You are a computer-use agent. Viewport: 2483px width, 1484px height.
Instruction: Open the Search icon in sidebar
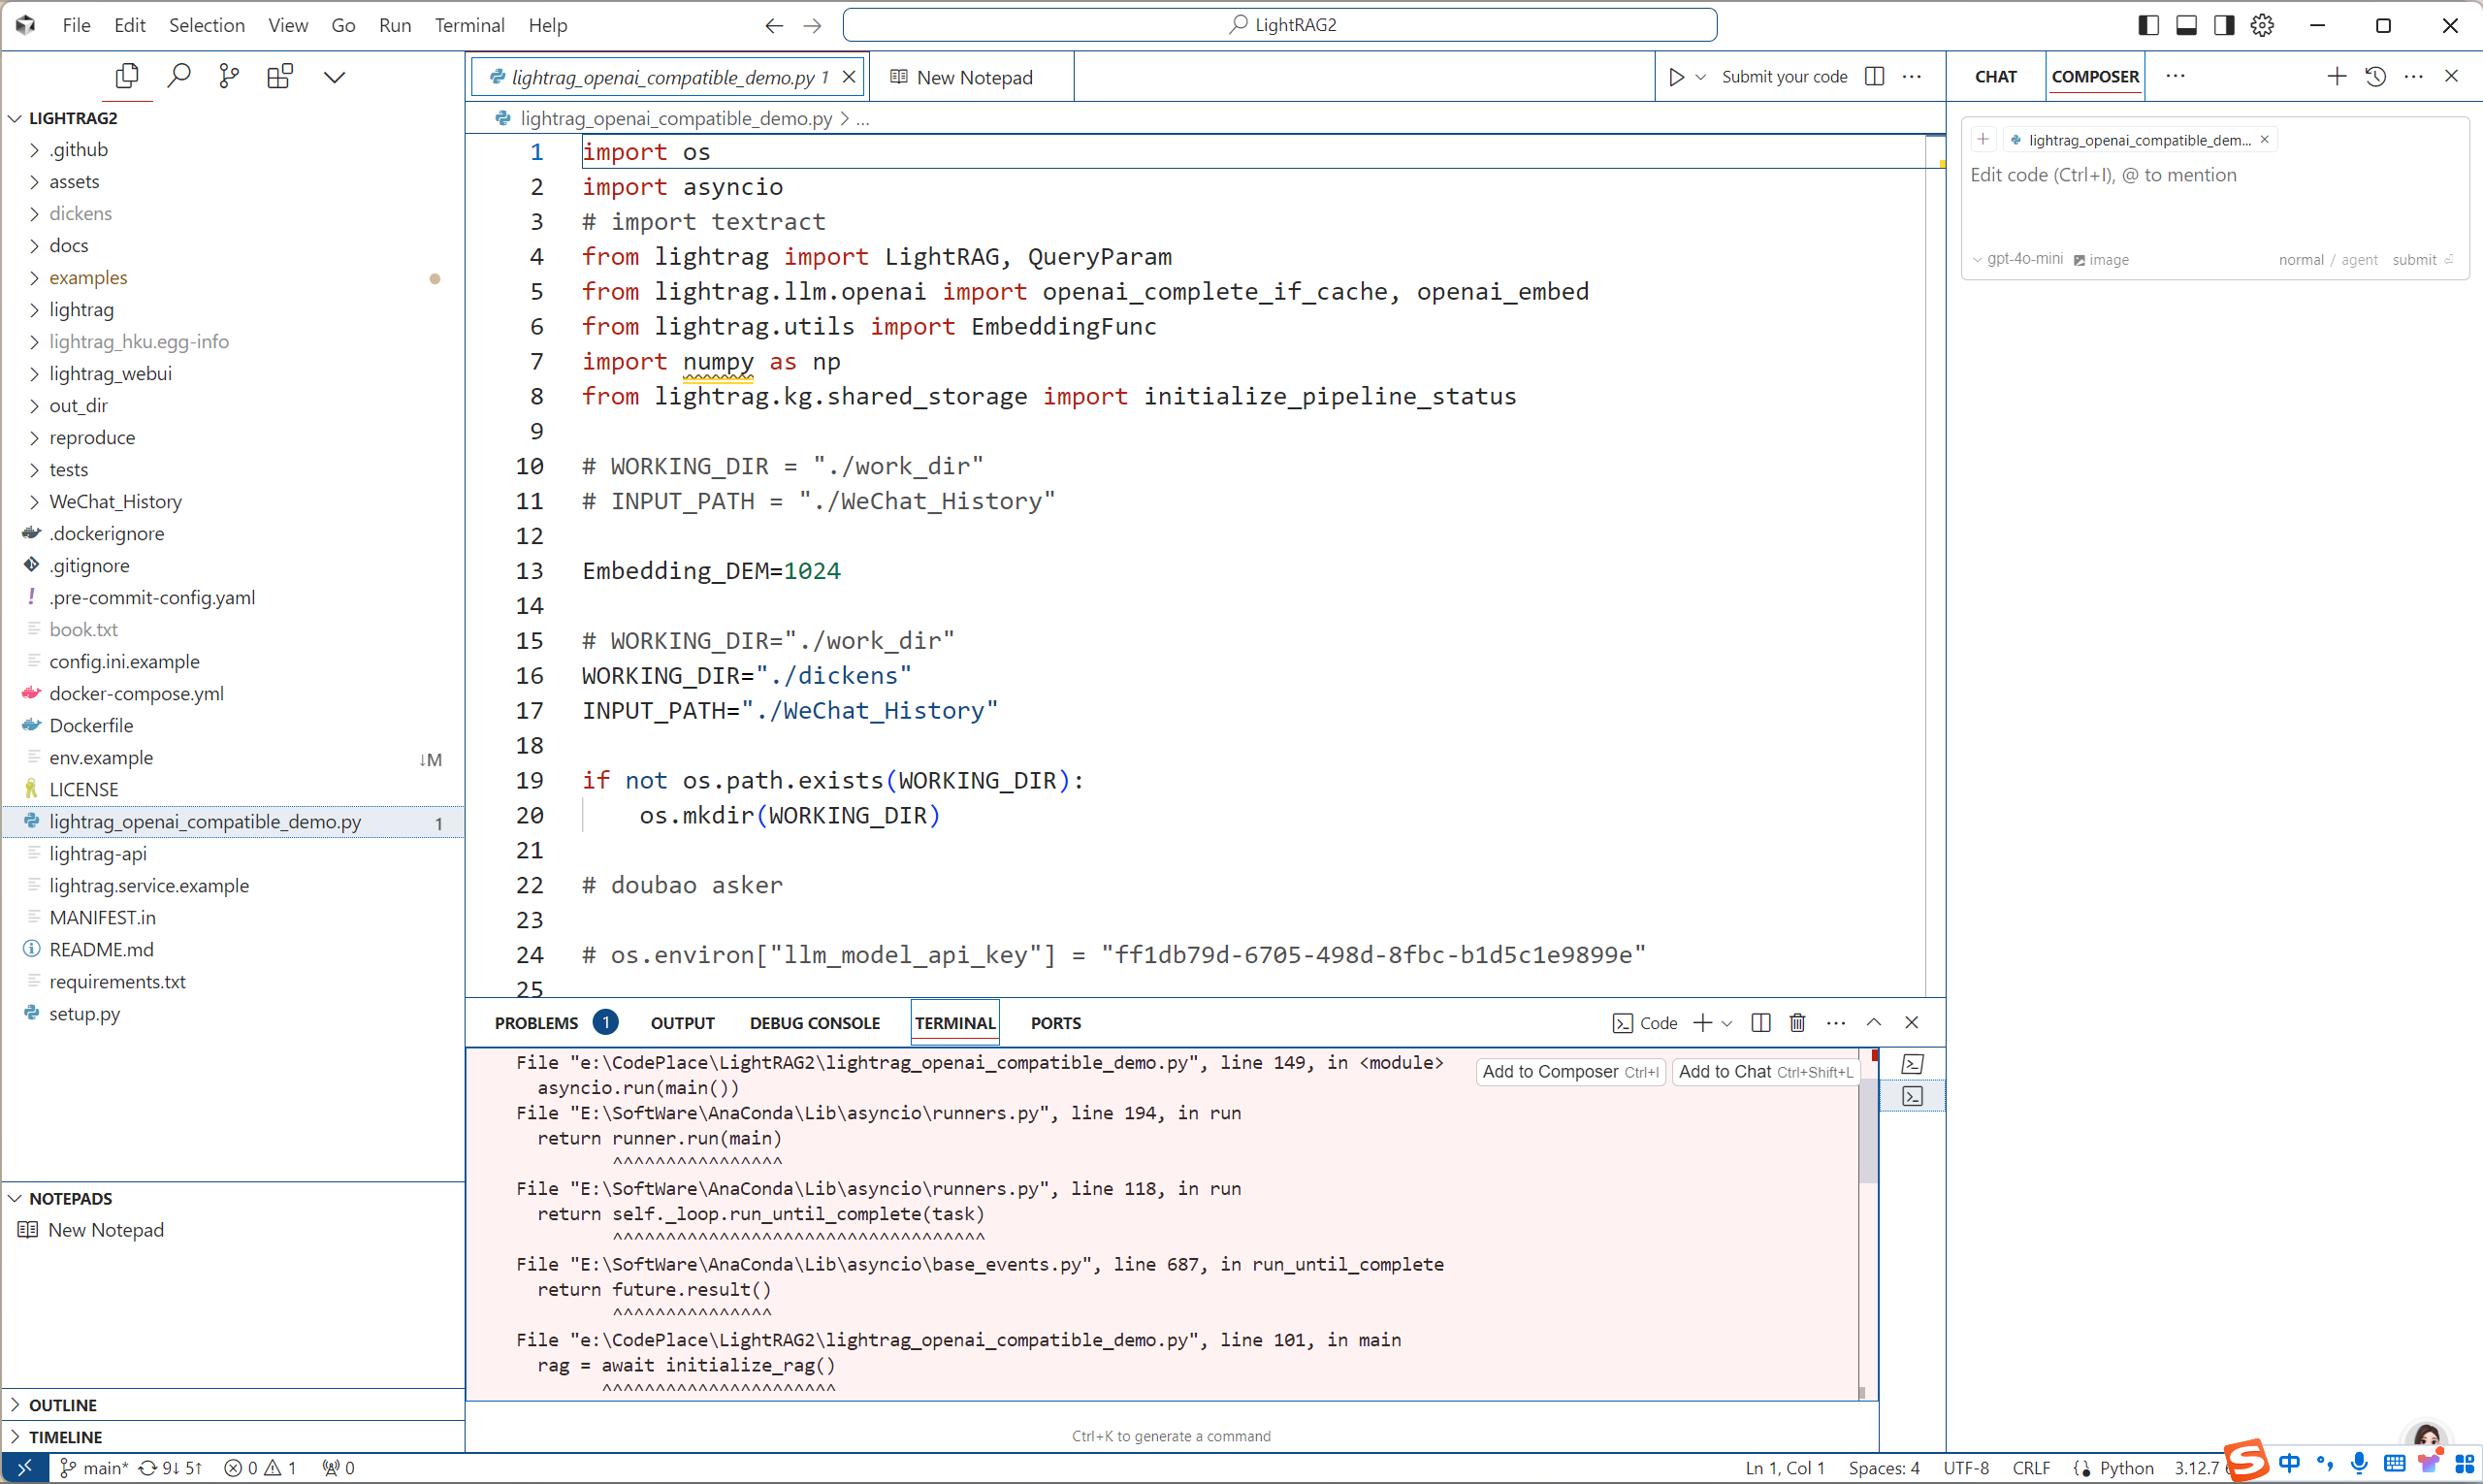tap(179, 76)
